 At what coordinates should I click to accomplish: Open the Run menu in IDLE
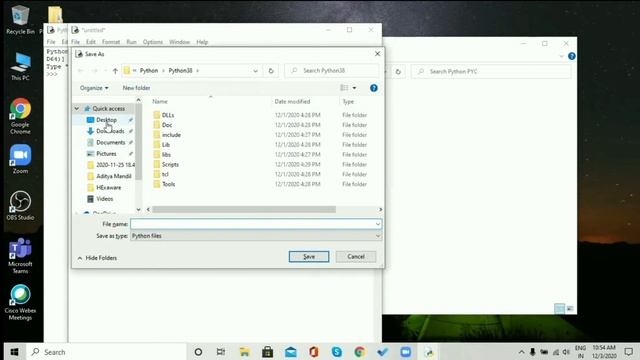[x=131, y=42]
